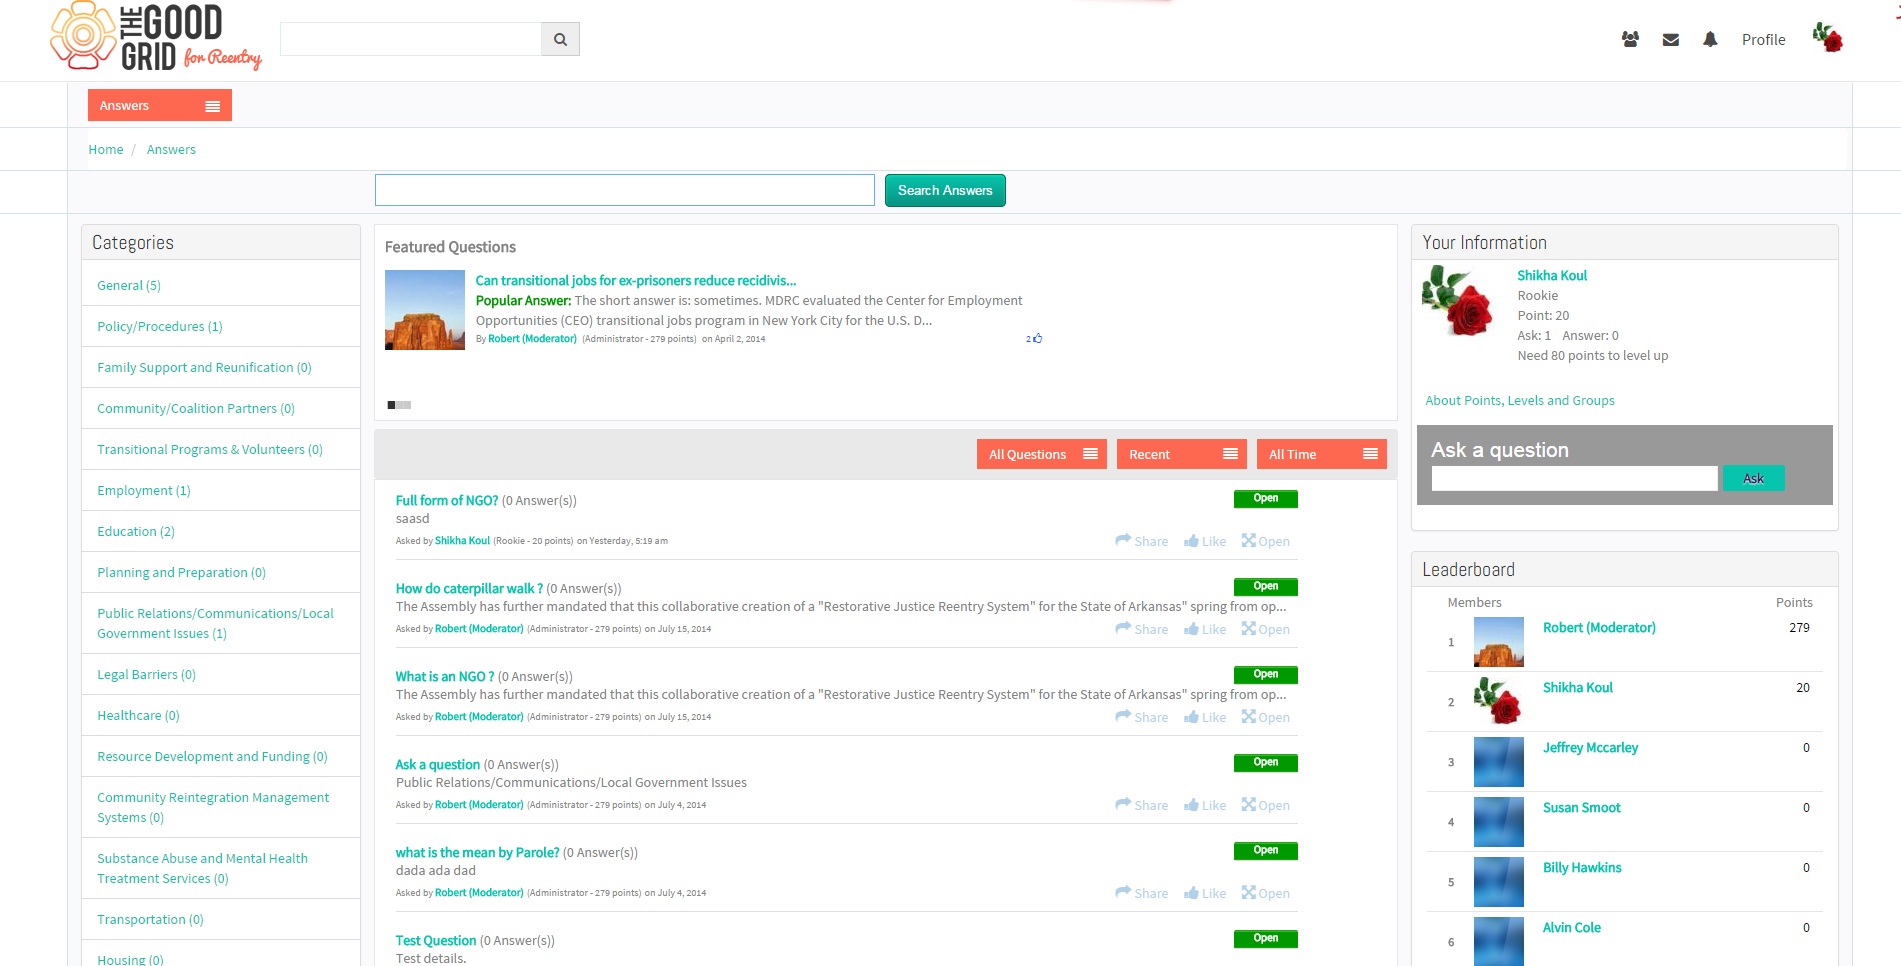1901x966 pixels.
Task: Click Open icon for 'What is an NGO ?'
Action: (x=1266, y=717)
